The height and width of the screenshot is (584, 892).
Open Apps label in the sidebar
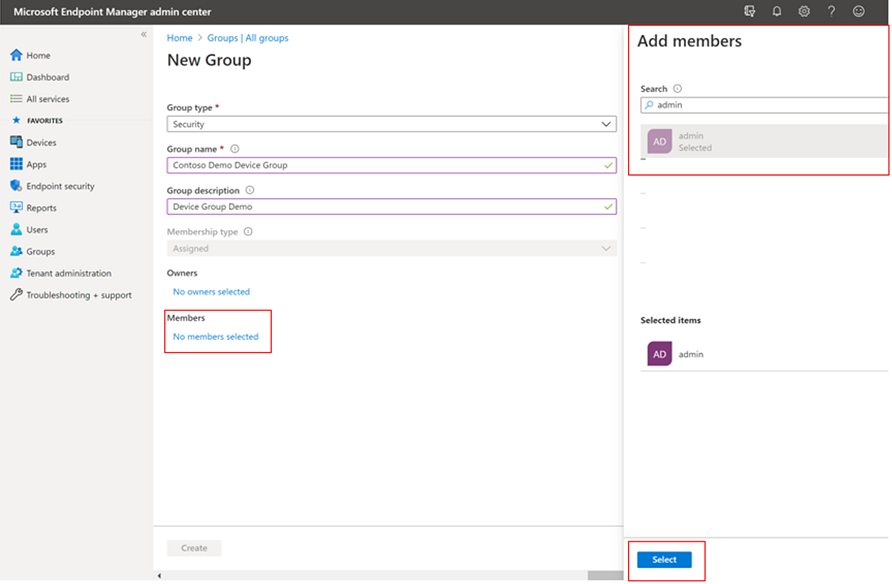(x=36, y=164)
